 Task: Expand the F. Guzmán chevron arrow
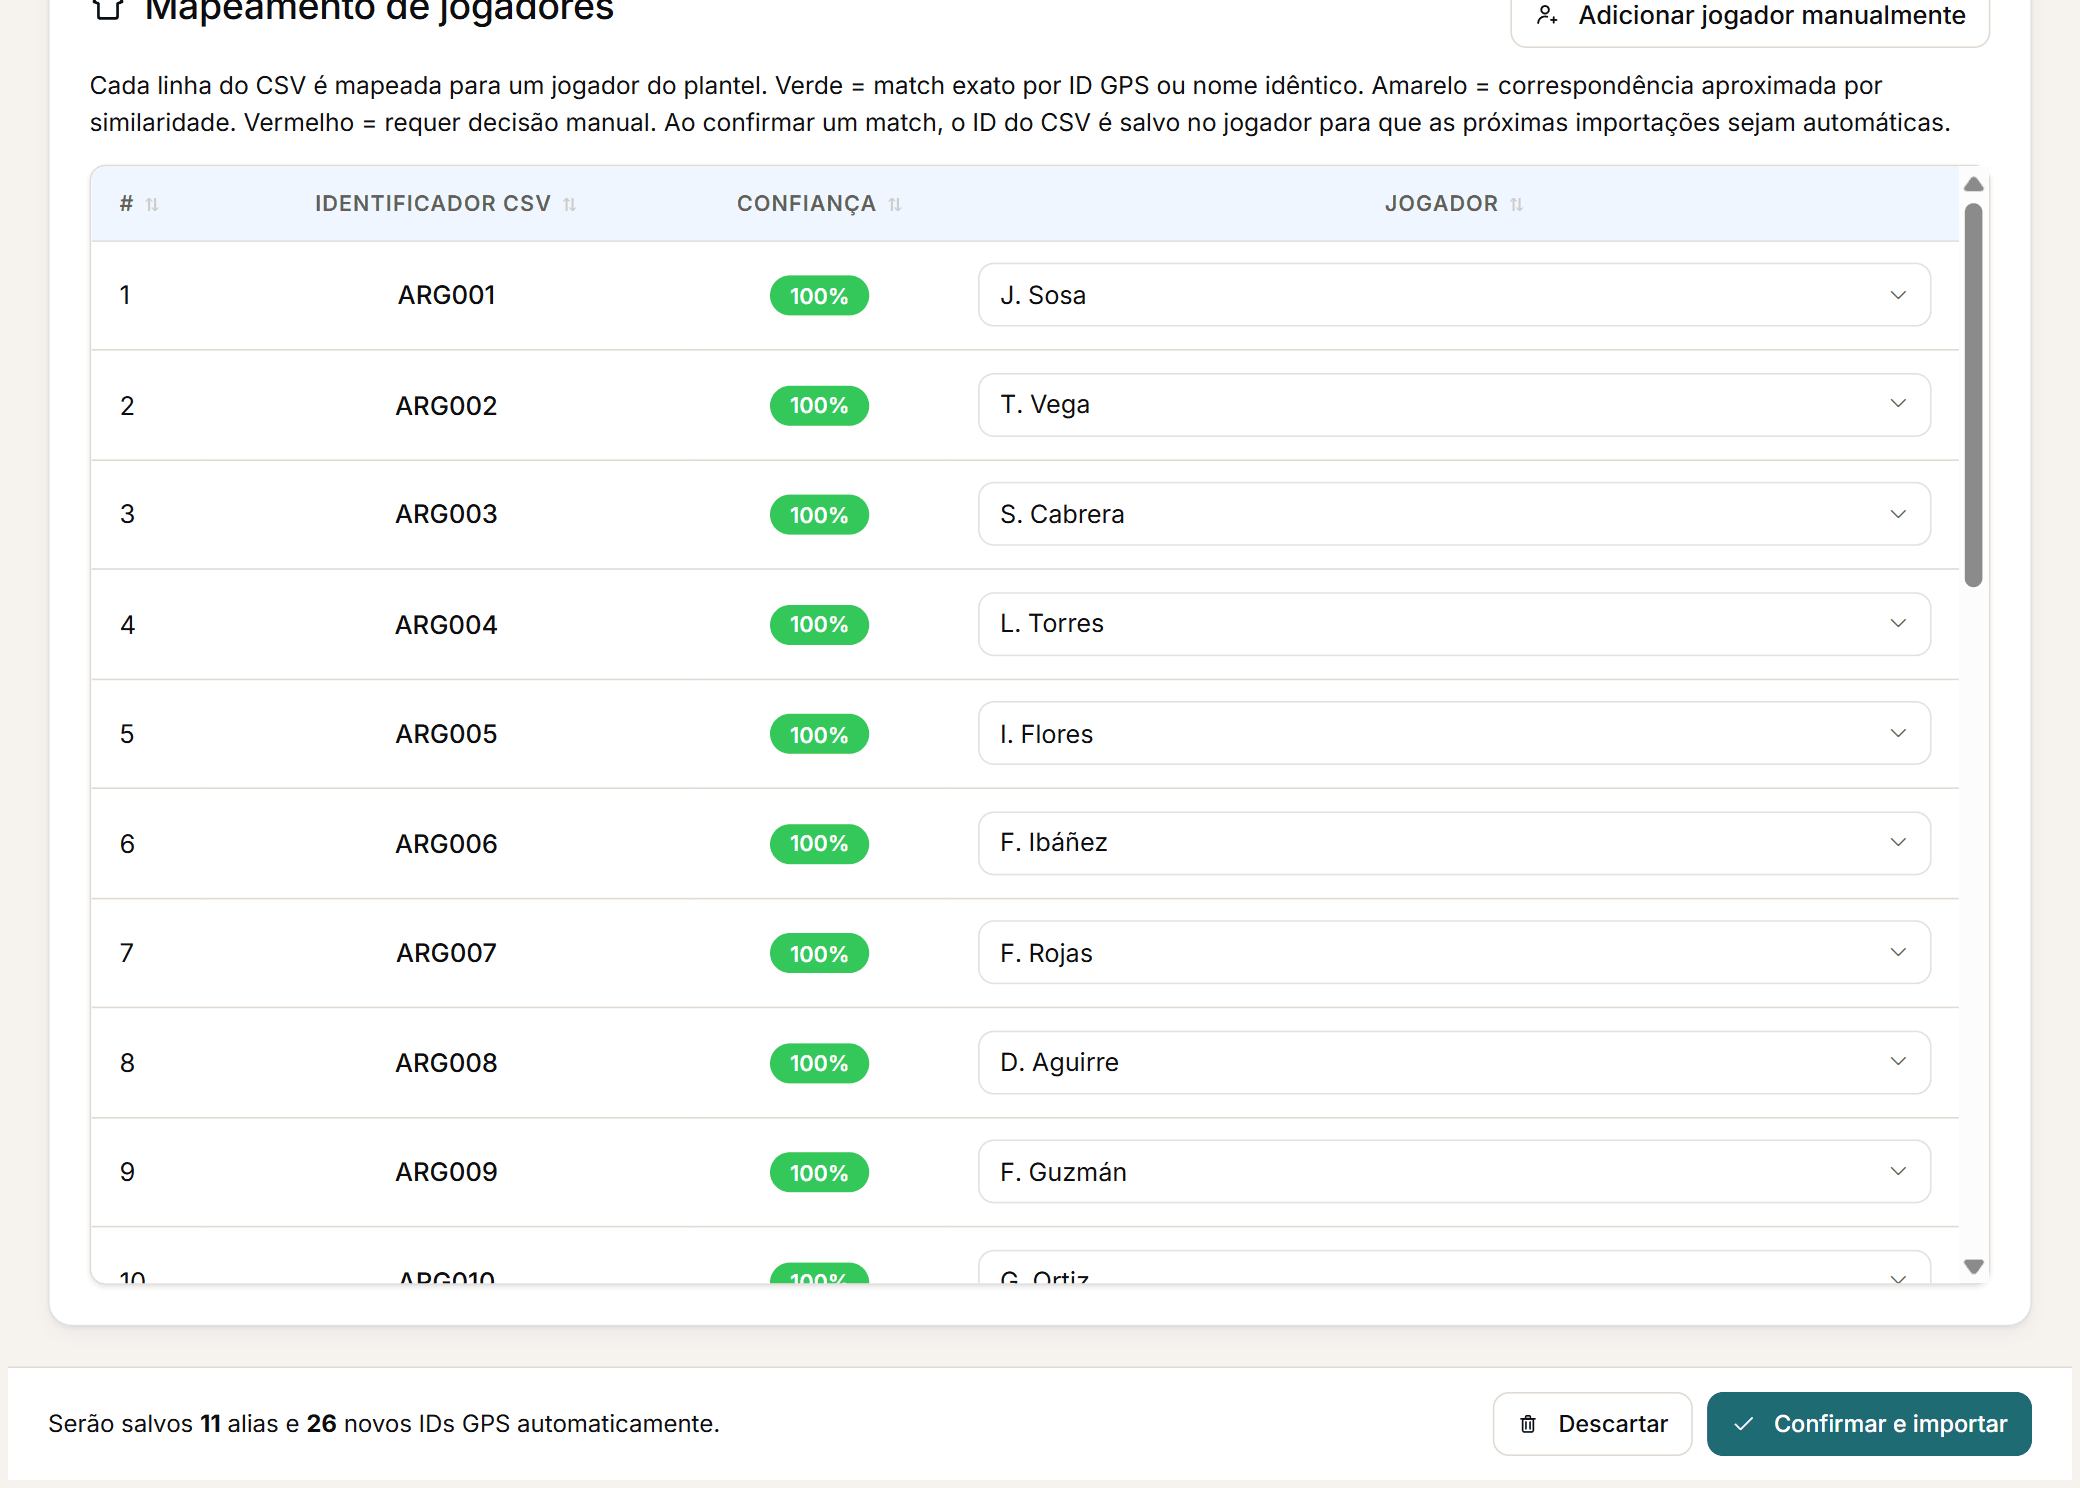pyautogui.click(x=1898, y=1171)
